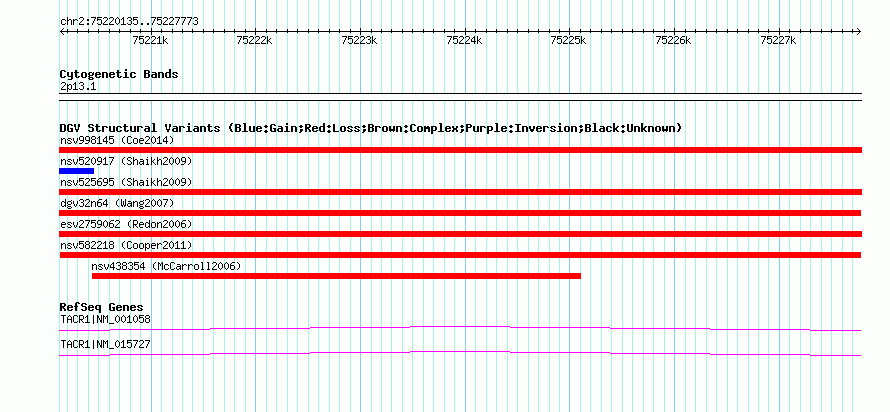Select the blue gain bar for nsv520917
Viewport: 890px width, 412px height.
point(77,171)
